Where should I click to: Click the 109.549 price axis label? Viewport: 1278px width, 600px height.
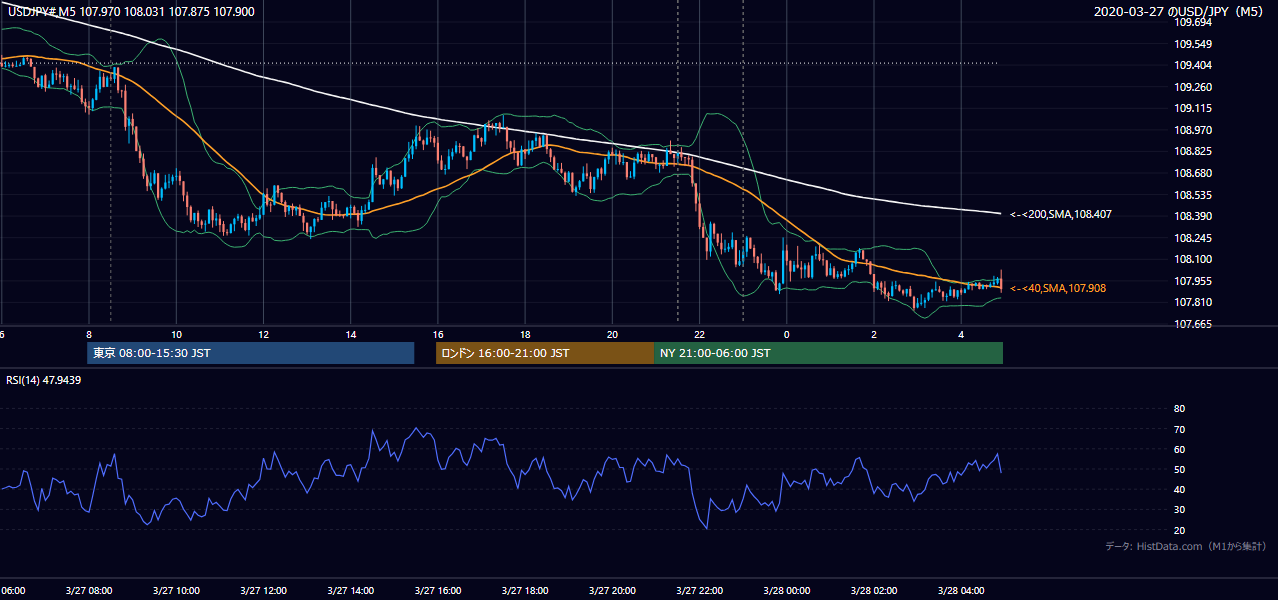(1192, 44)
